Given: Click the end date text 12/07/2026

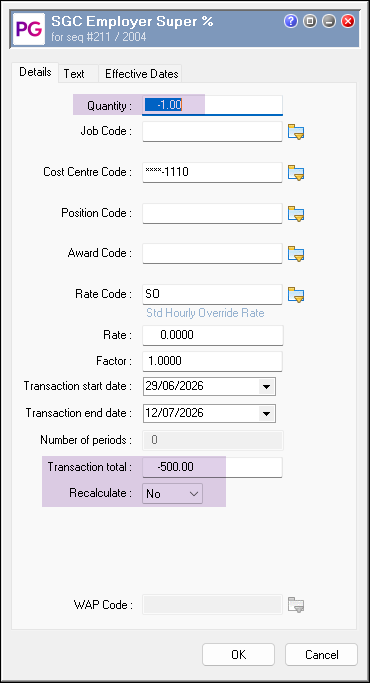Looking at the screenshot, I should point(174,413).
